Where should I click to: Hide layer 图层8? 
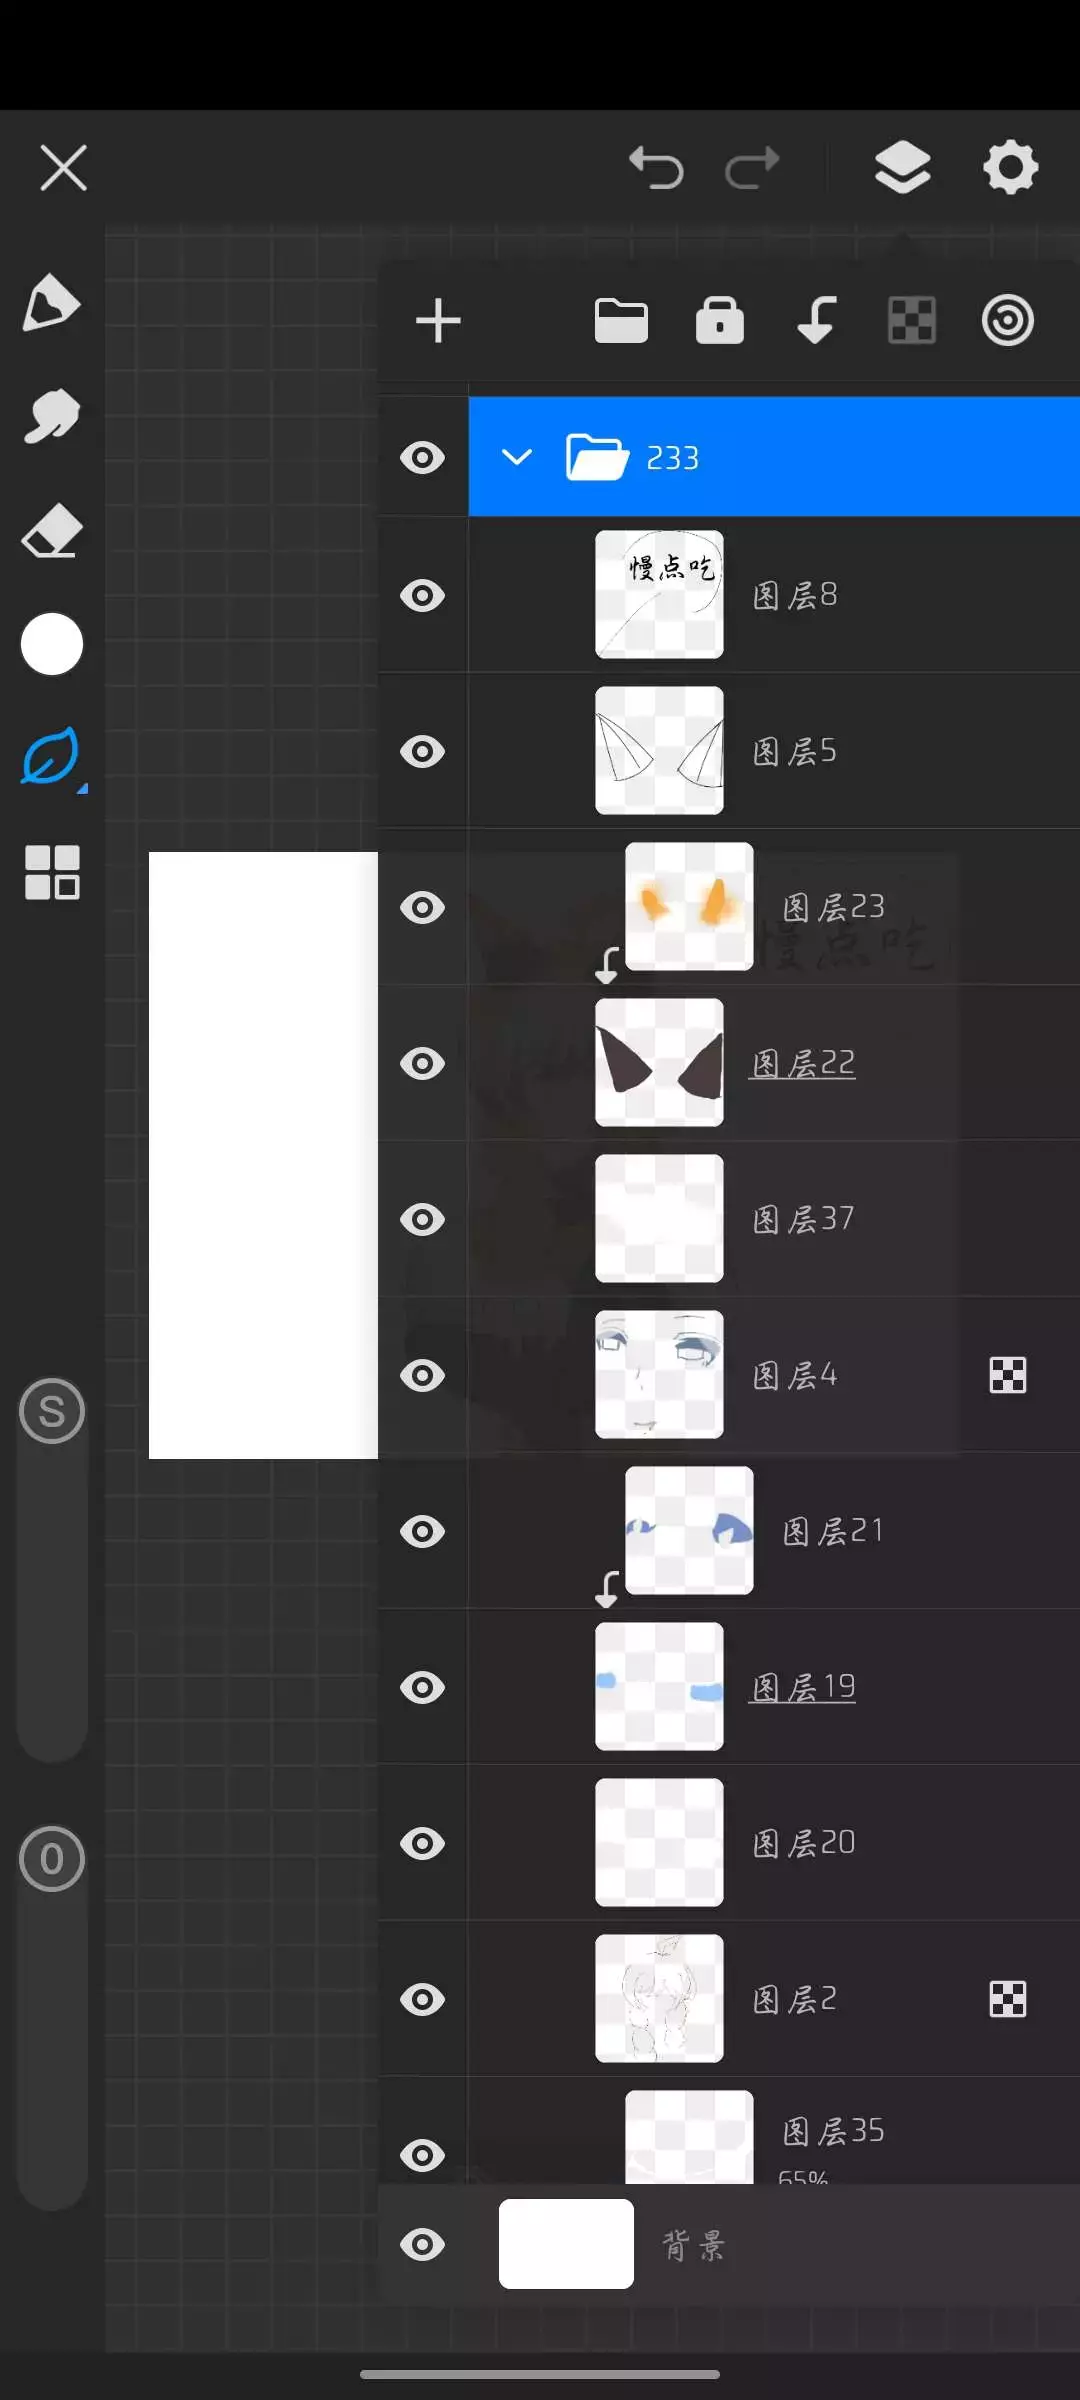pyautogui.click(x=422, y=595)
